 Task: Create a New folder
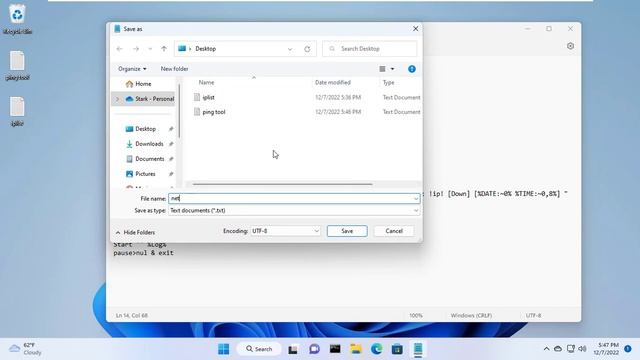pos(174,69)
